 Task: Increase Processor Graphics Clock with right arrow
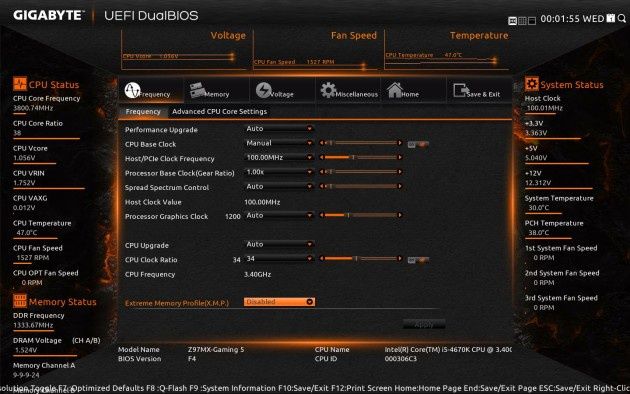(399, 215)
